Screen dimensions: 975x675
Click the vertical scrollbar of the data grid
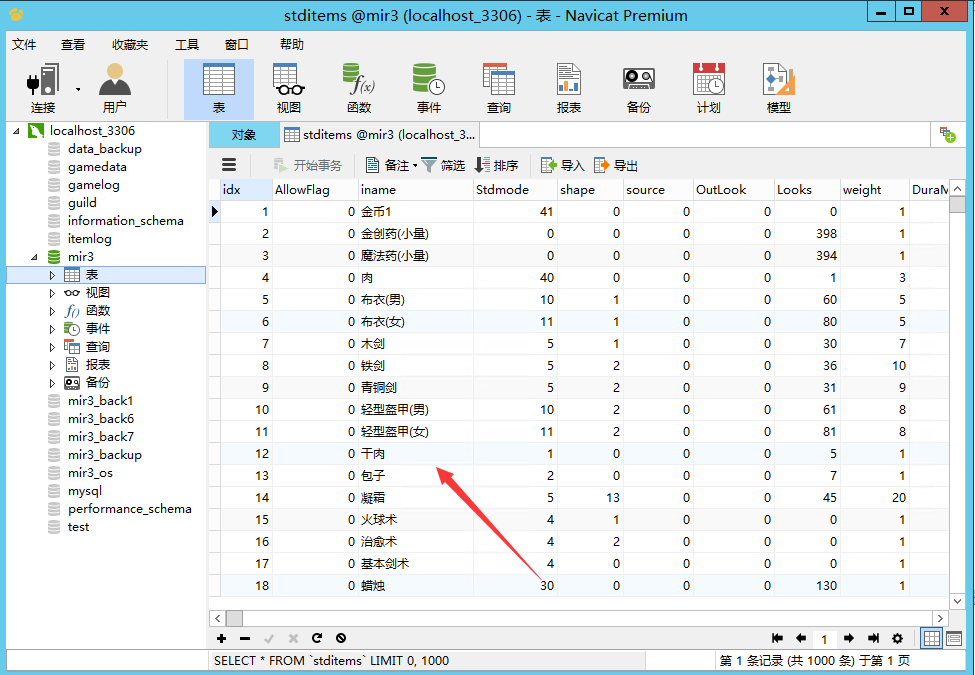point(957,400)
